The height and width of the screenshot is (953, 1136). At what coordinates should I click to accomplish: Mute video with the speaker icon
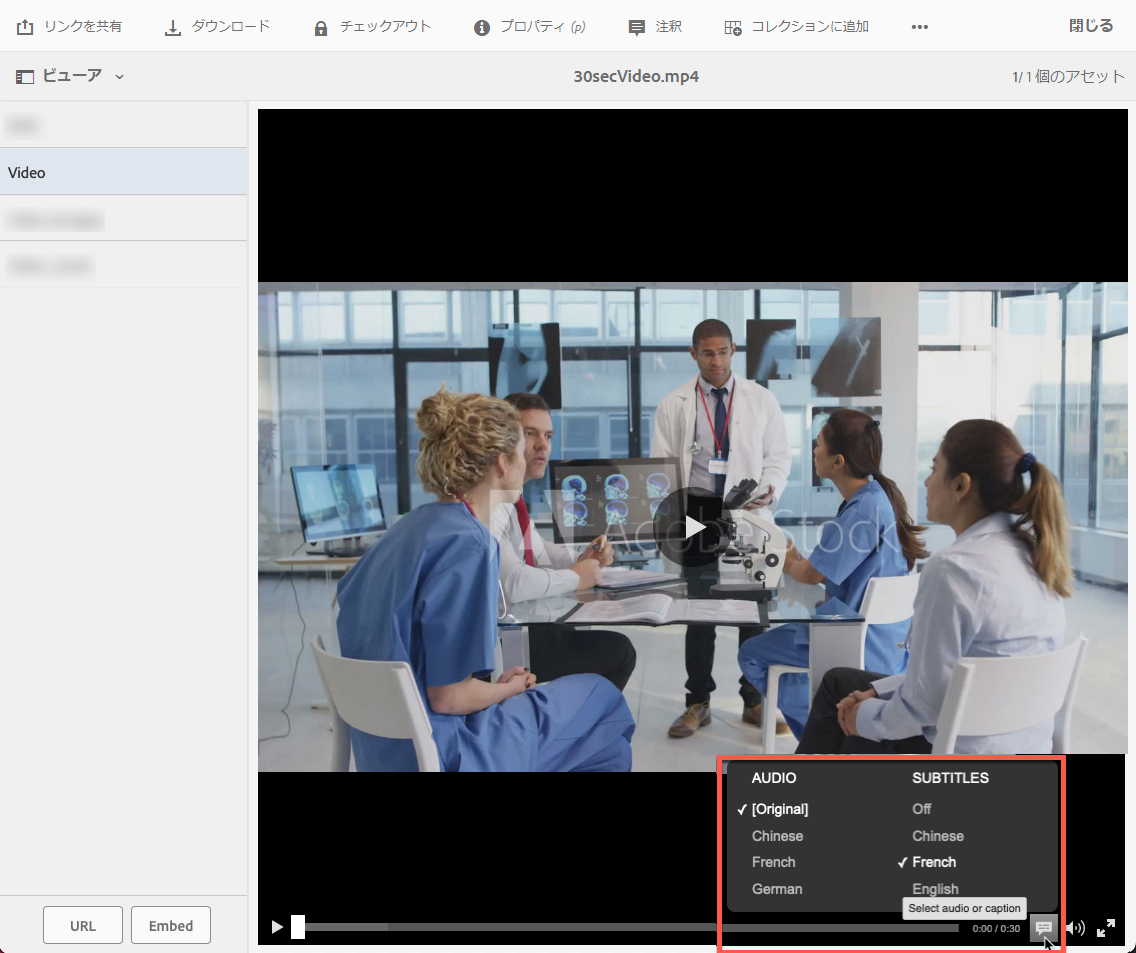click(1075, 928)
